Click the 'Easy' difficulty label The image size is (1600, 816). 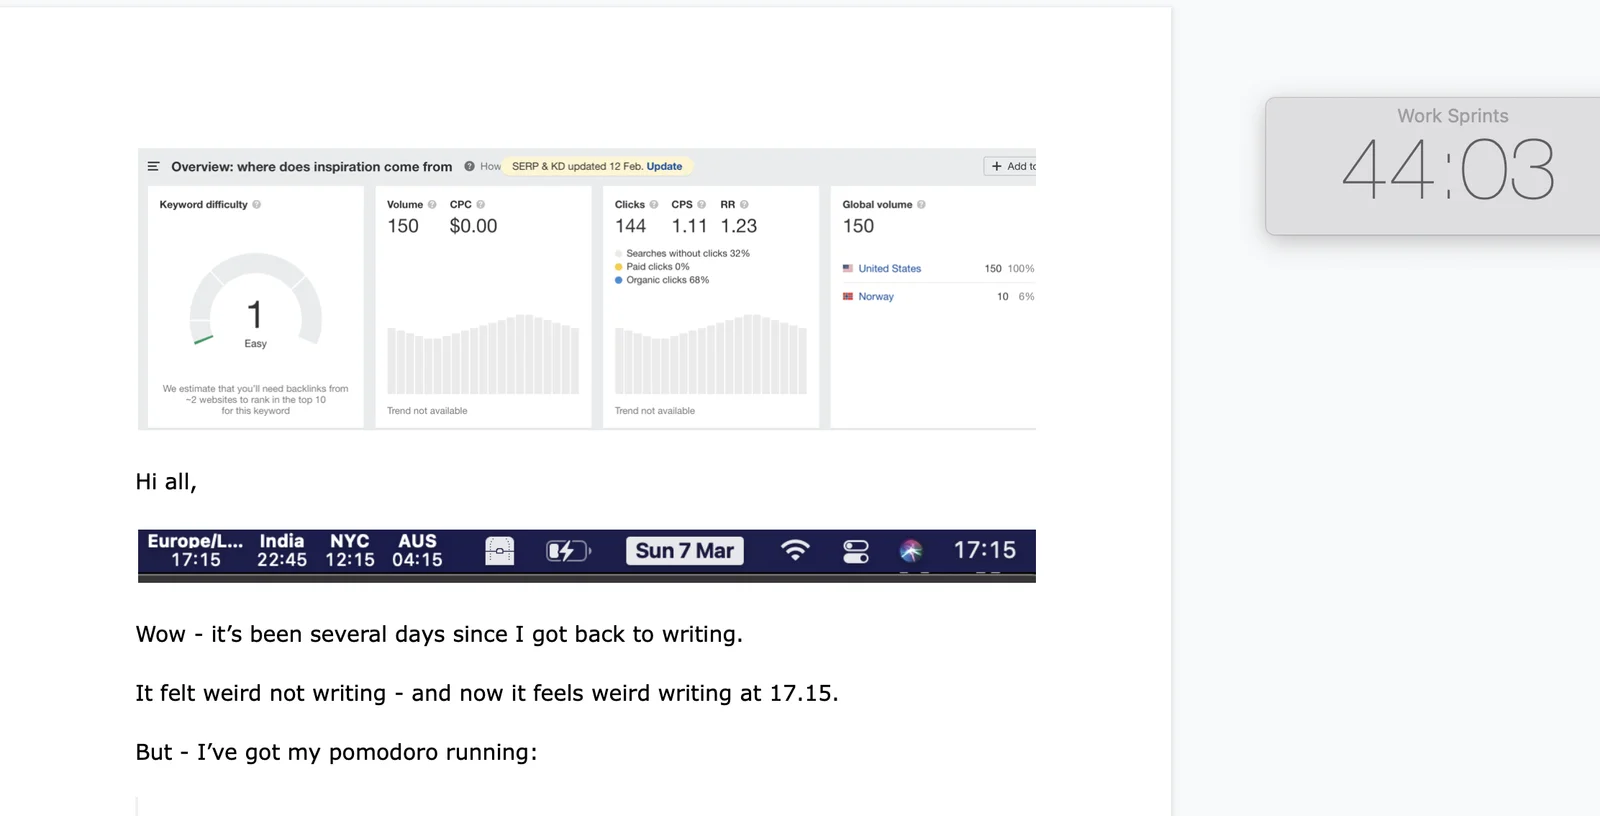coord(256,343)
